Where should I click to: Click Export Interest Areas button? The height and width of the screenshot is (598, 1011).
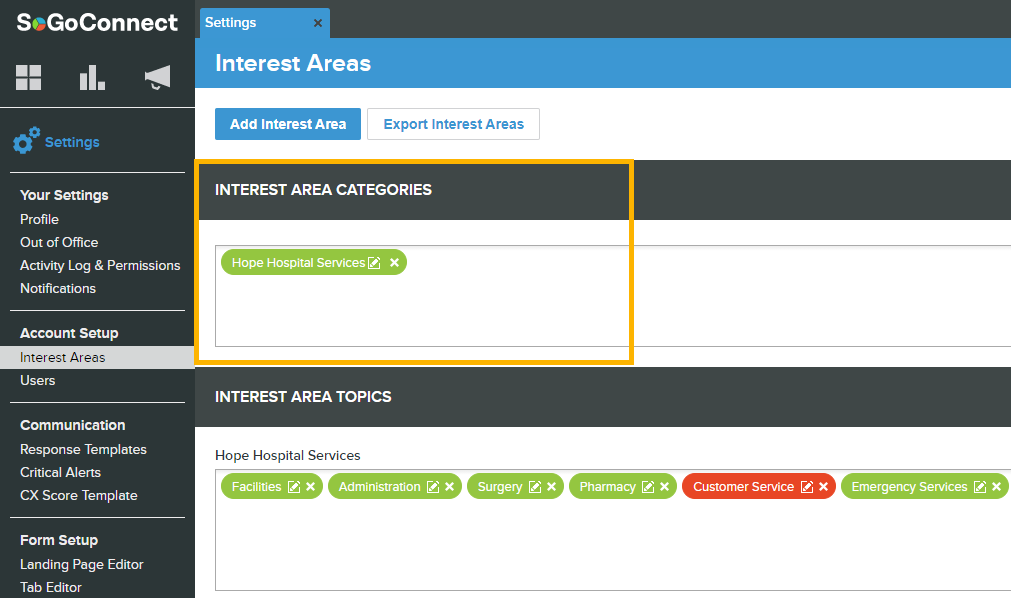click(453, 124)
